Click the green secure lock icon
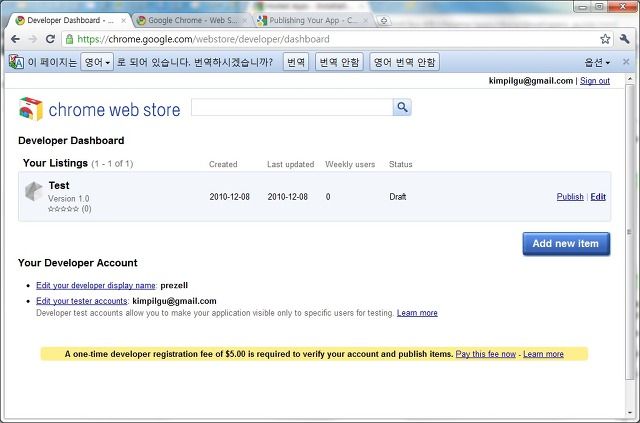 click(69, 39)
